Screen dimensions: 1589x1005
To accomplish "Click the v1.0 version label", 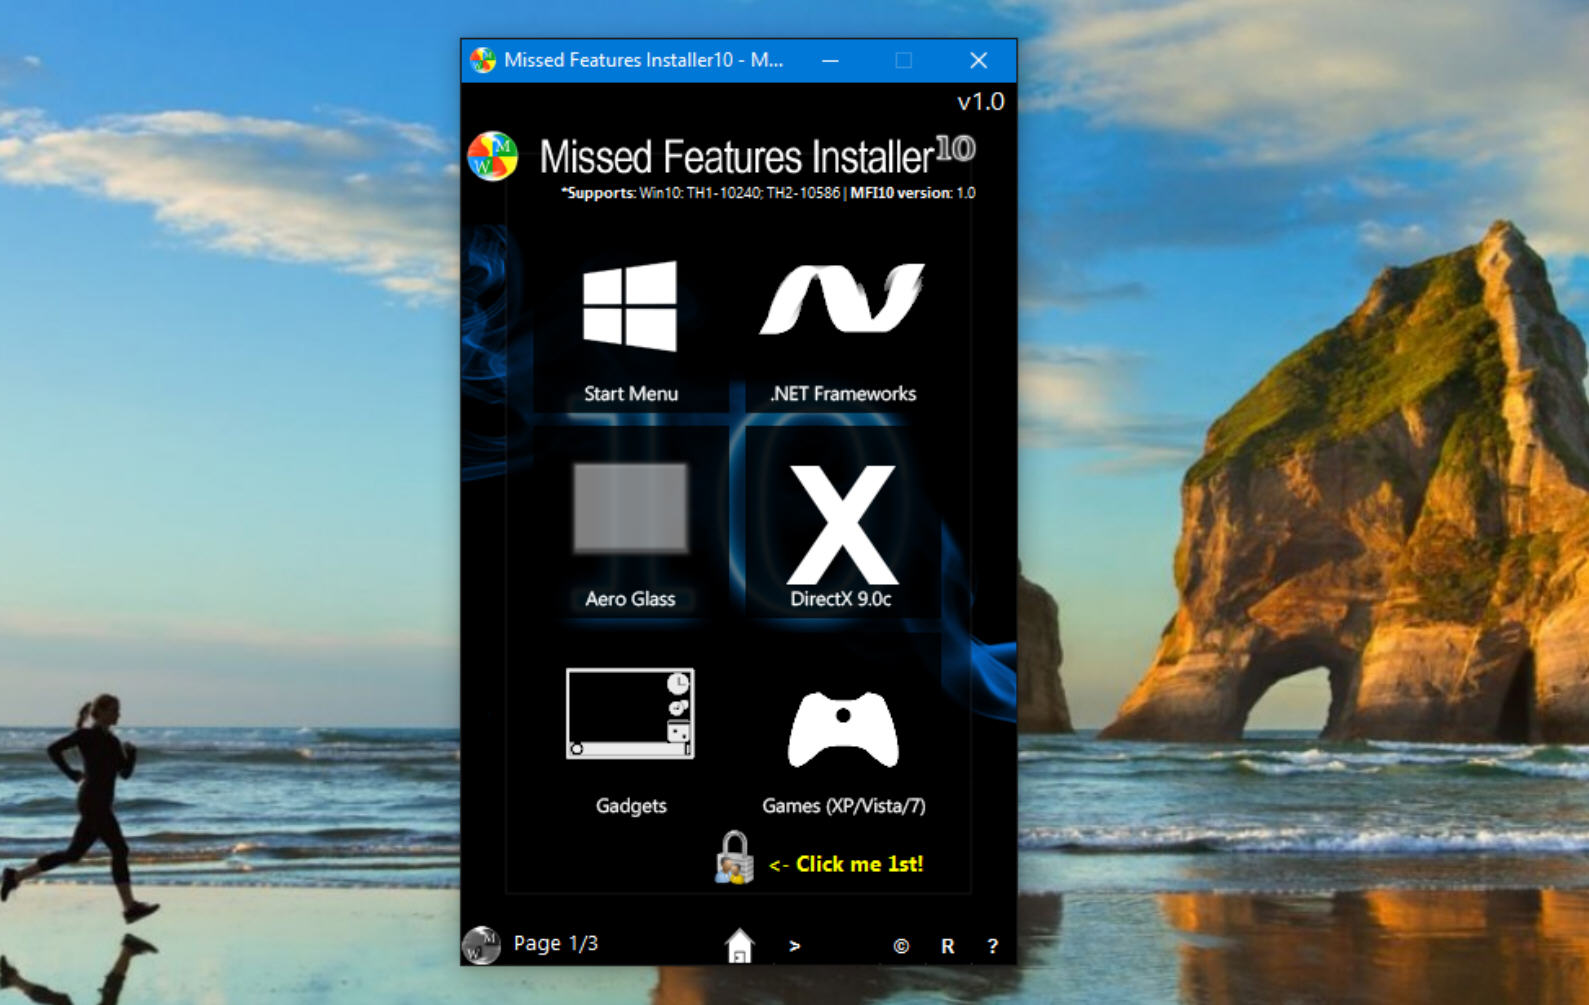I will [x=980, y=102].
